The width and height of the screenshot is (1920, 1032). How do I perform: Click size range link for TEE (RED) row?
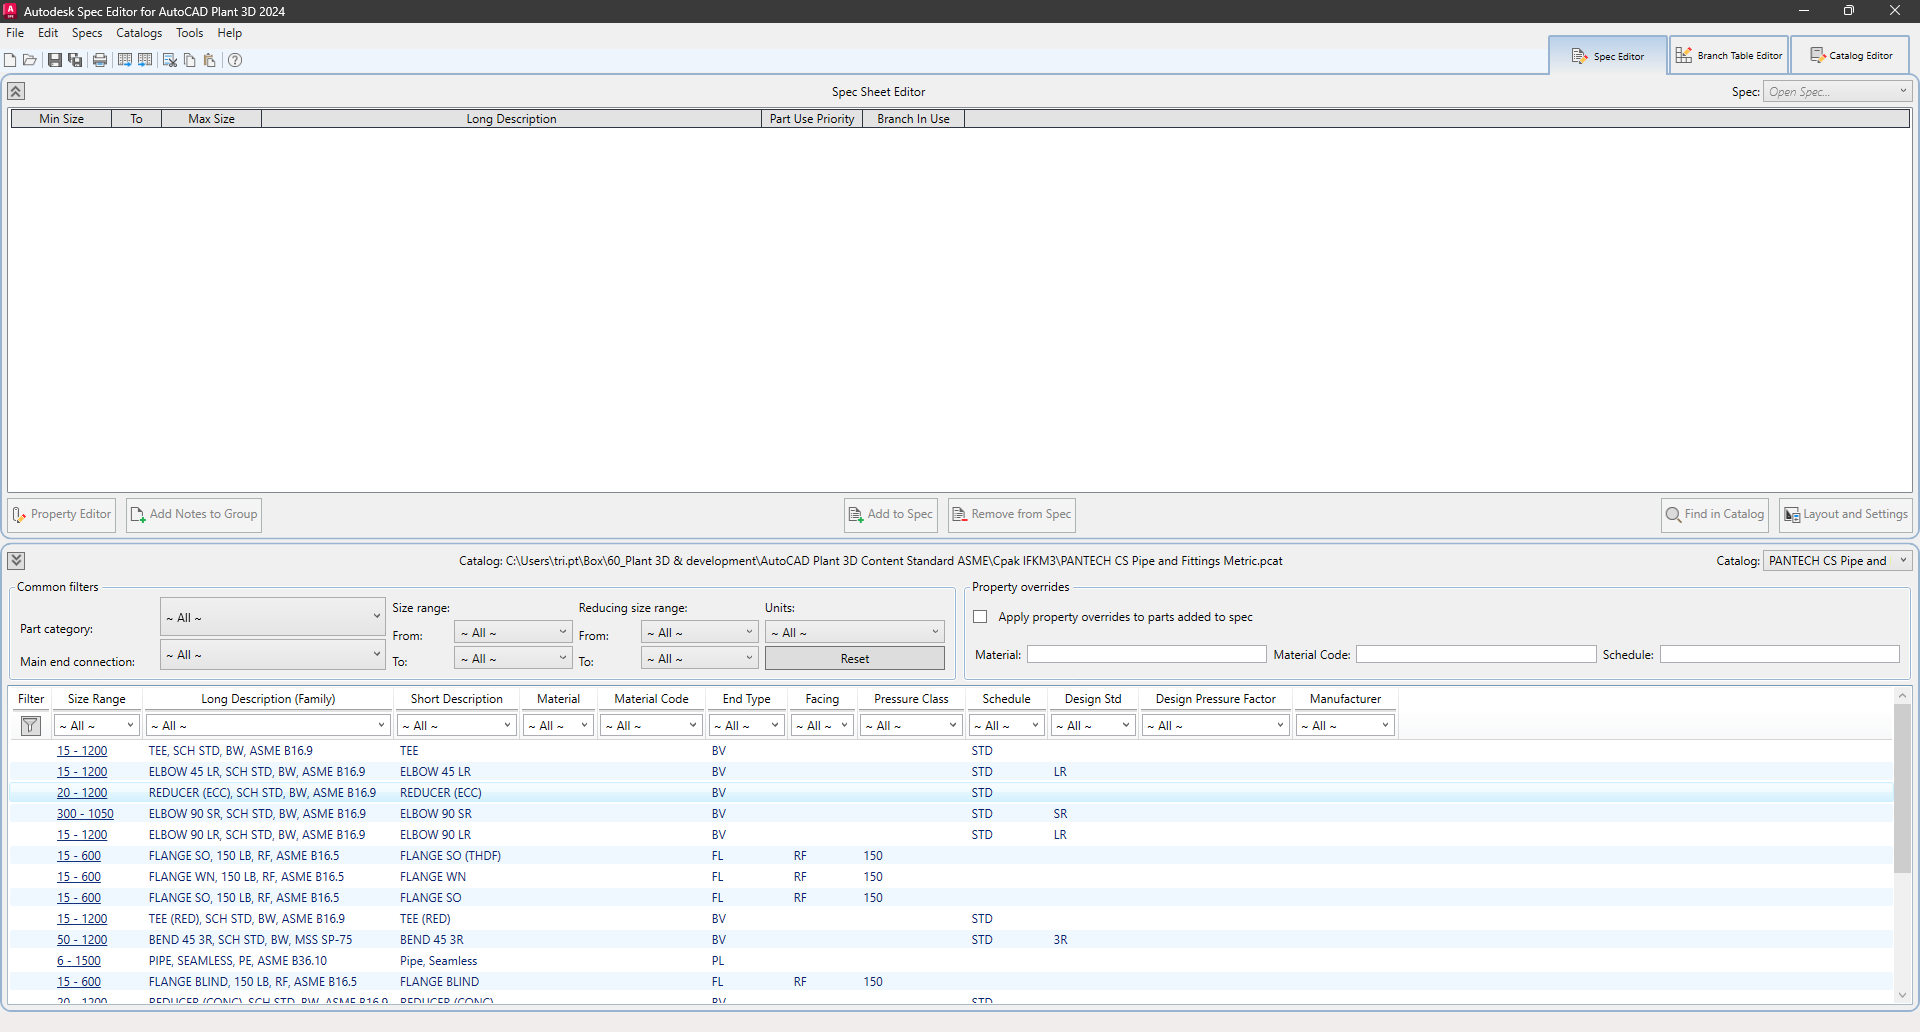tap(82, 919)
